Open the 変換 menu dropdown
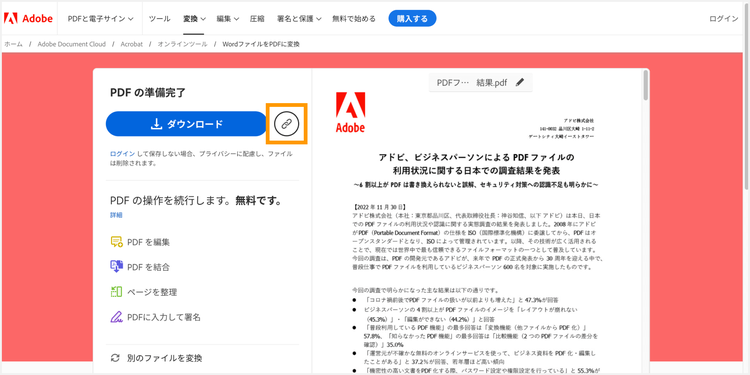Image resolution: width=750 pixels, height=375 pixels. point(194,19)
